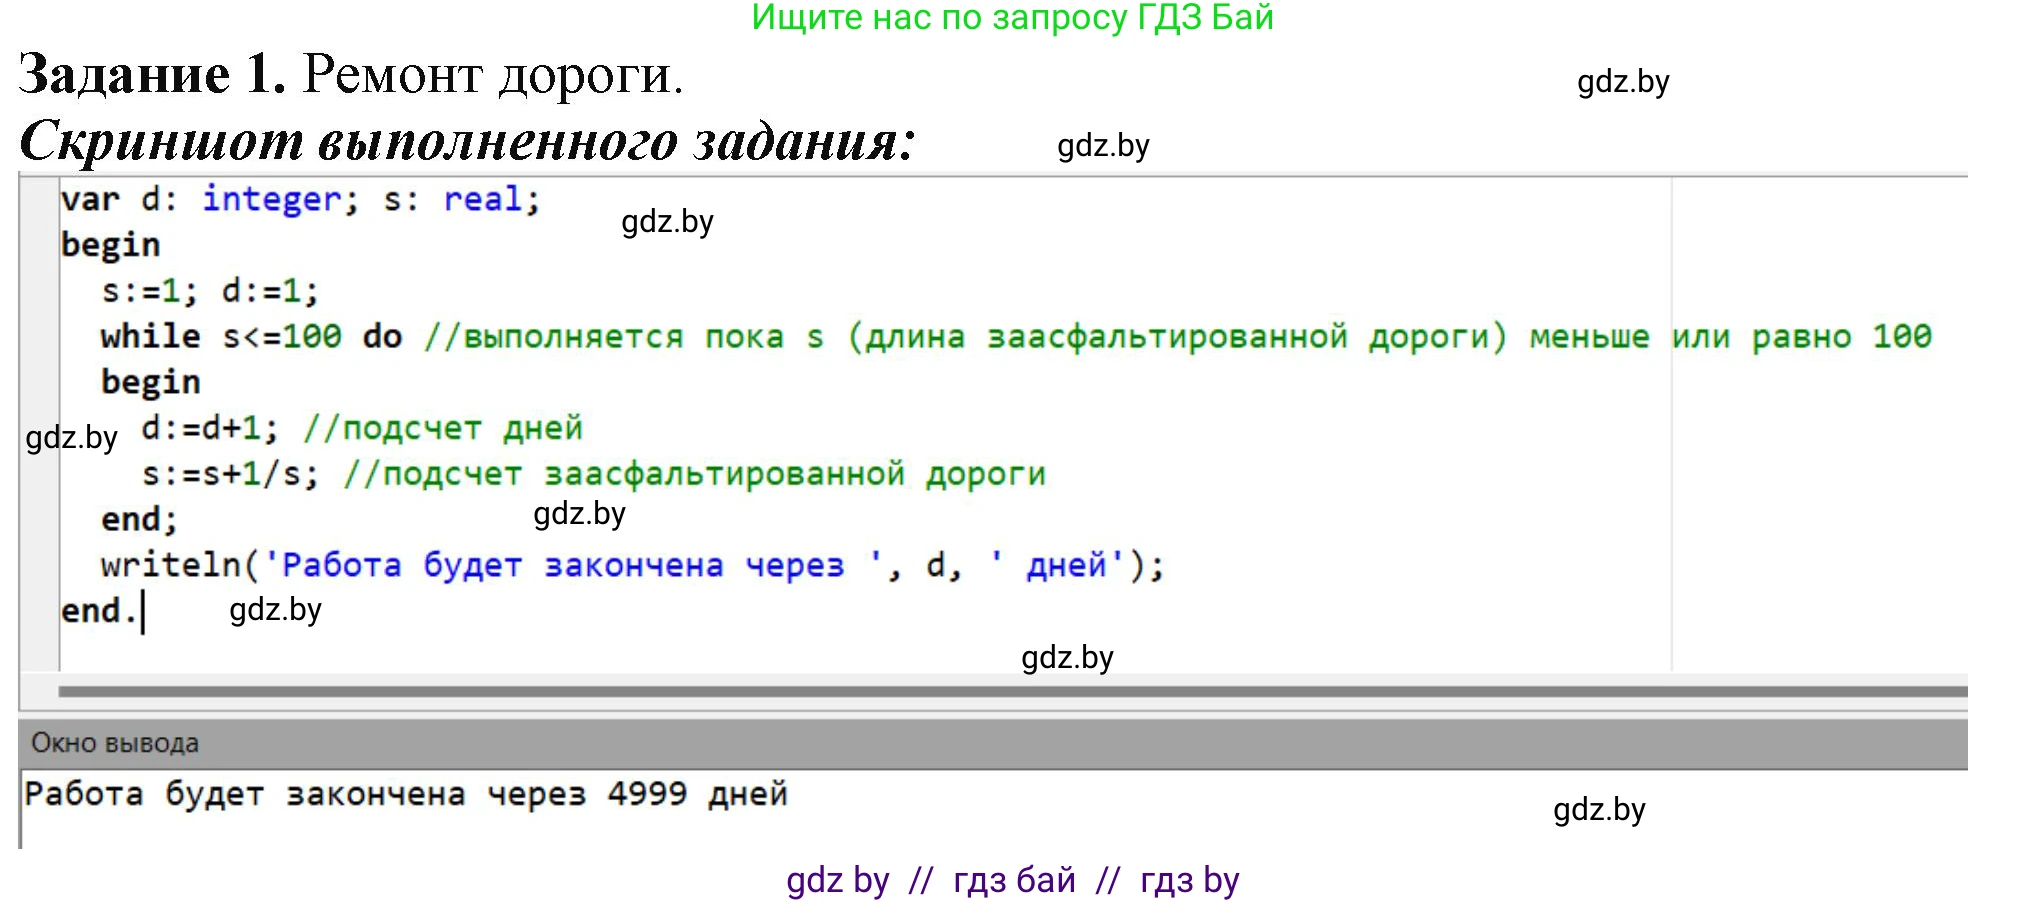Place cursor on 'integer' keyword in var line
2028x903 pixels.
click(272, 199)
